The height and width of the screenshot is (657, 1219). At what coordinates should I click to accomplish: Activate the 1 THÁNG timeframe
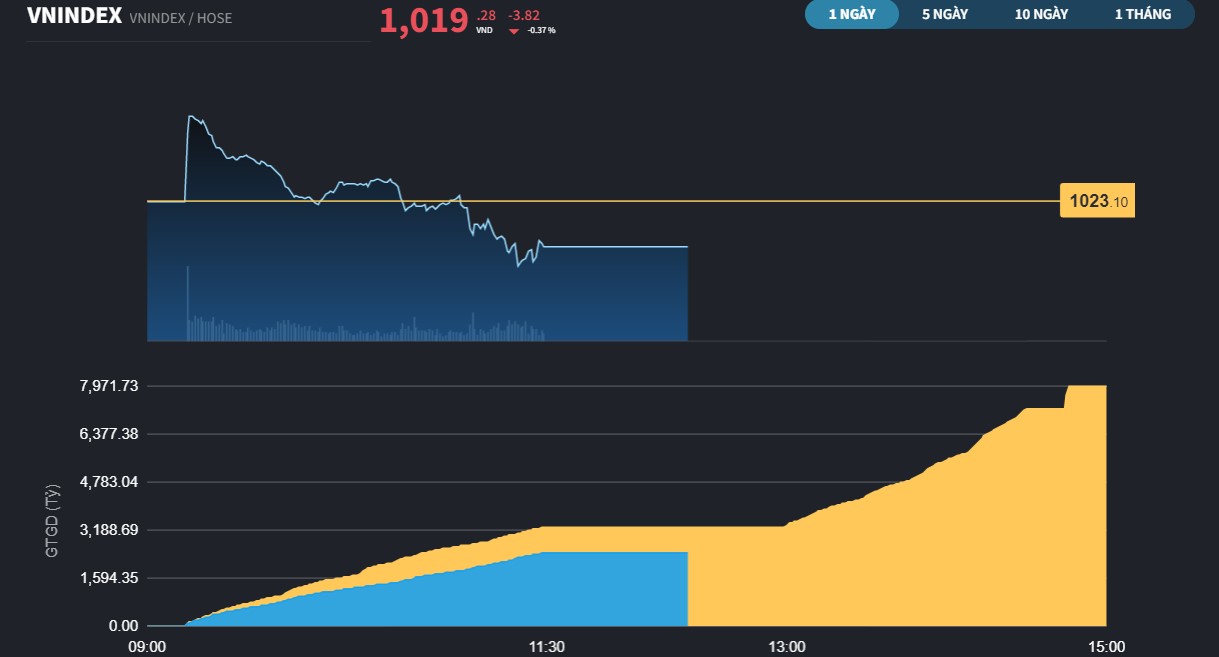(1142, 14)
